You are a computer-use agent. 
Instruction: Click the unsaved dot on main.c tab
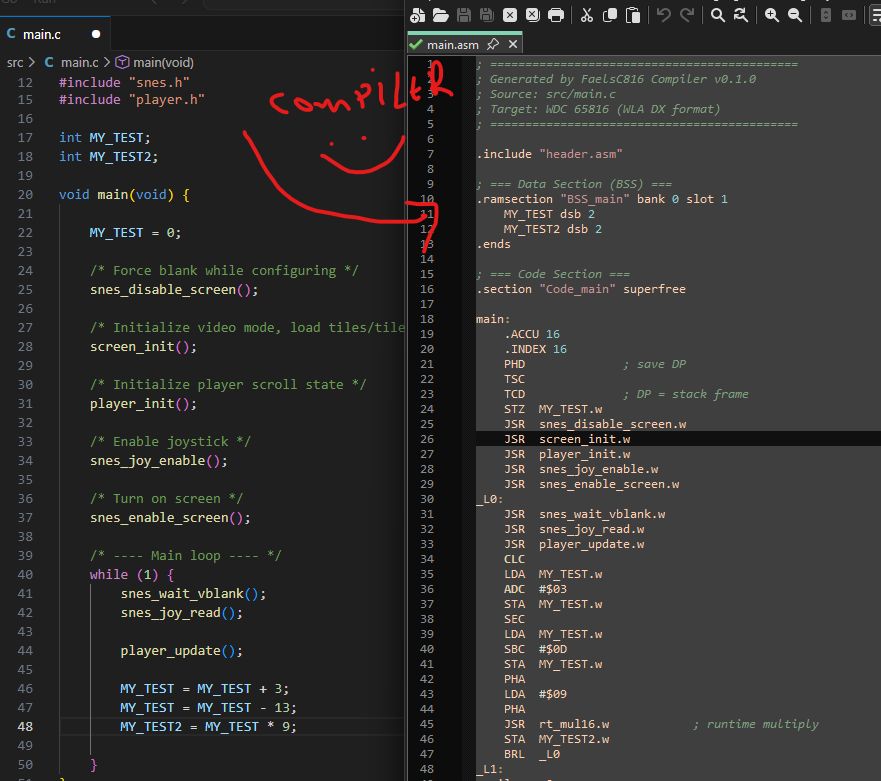[x=96, y=34]
